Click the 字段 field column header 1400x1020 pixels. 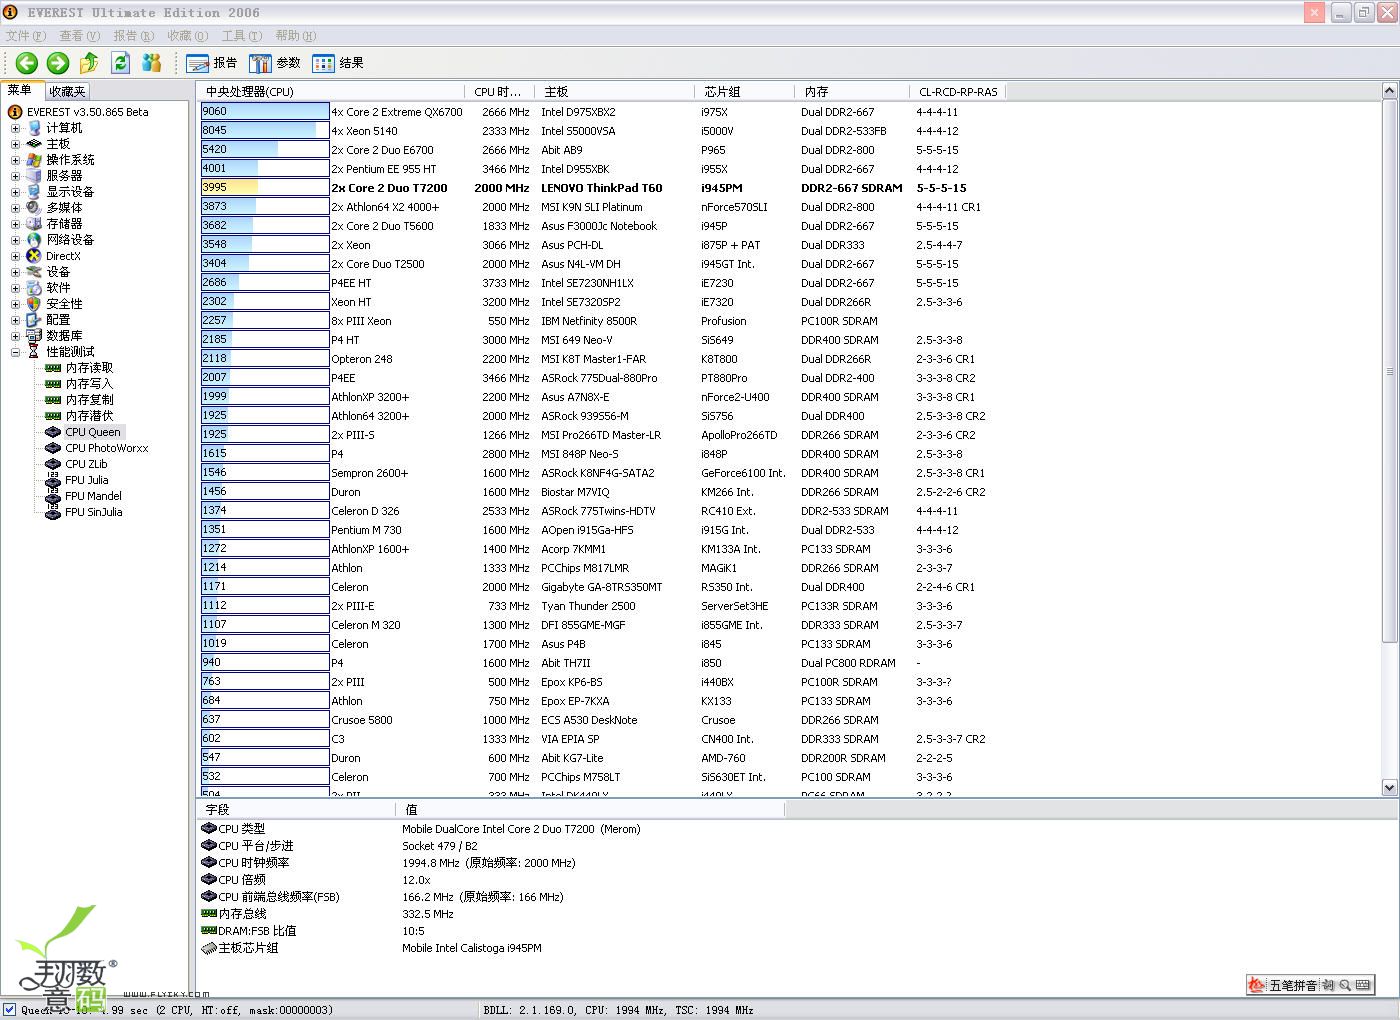click(296, 810)
